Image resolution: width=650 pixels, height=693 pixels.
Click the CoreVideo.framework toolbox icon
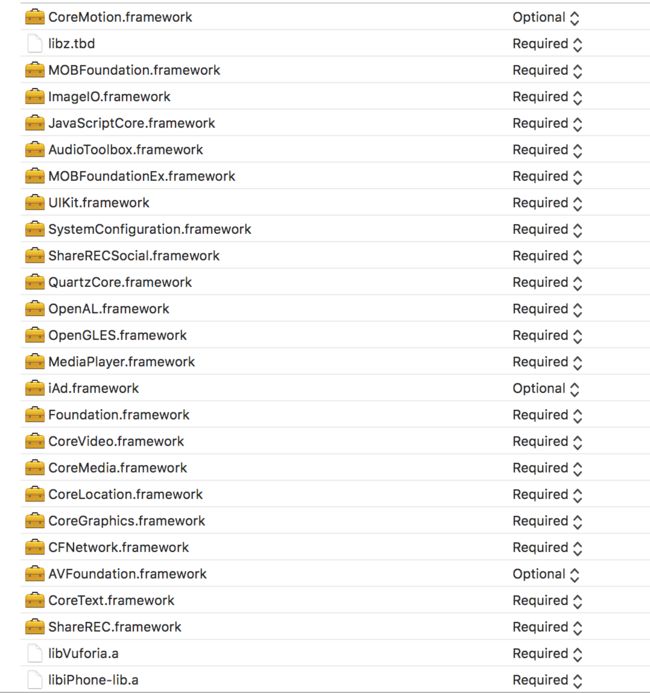(35, 442)
